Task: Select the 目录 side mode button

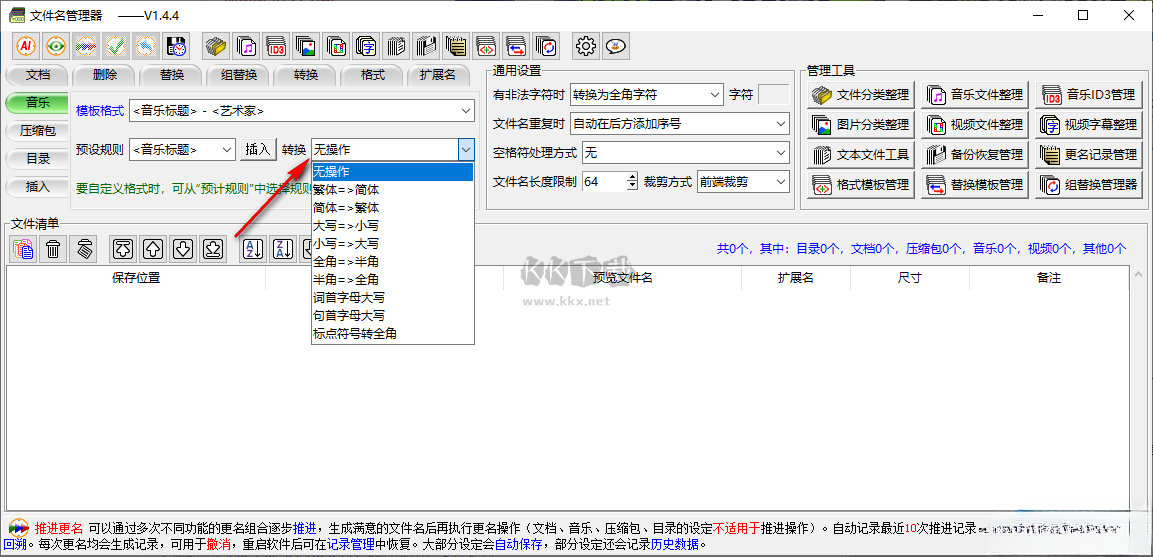Action: [37, 158]
